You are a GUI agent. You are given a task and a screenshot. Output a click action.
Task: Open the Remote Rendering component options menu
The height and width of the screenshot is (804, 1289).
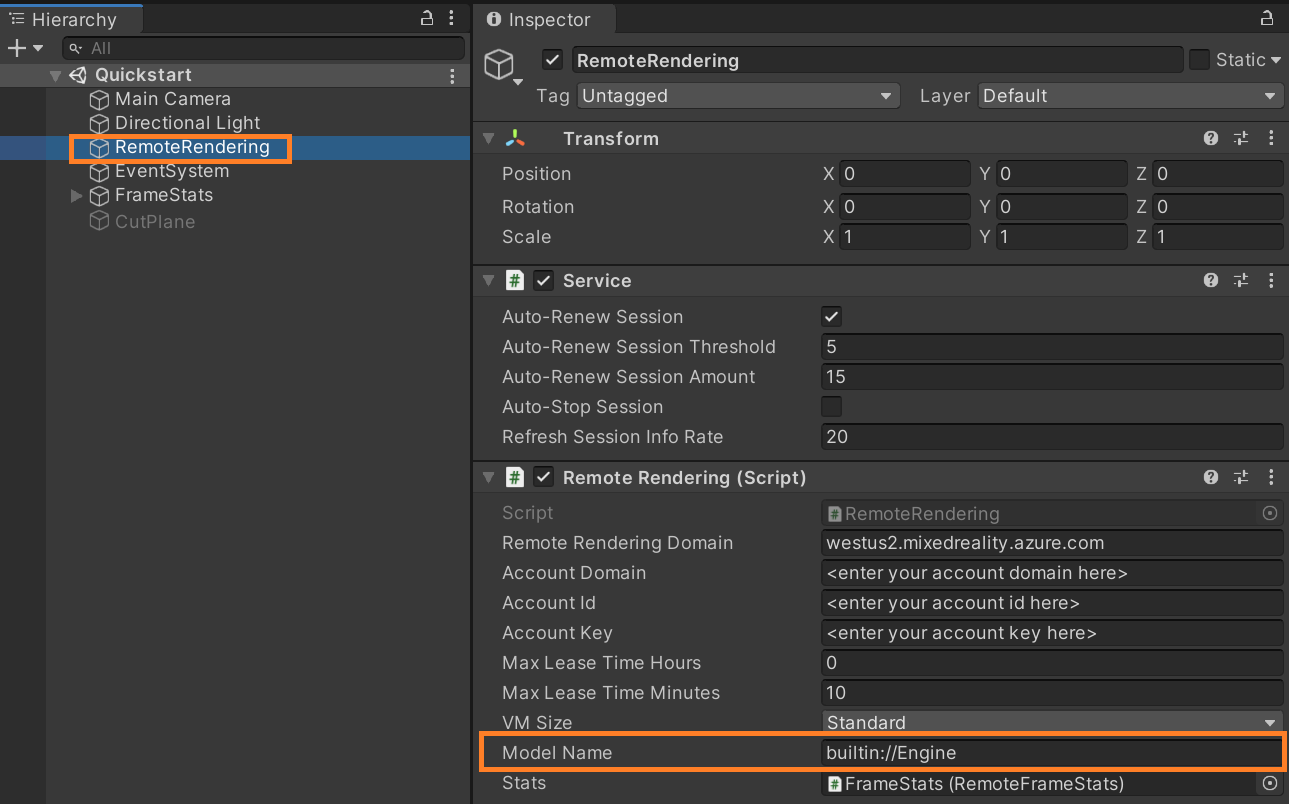click(1271, 477)
